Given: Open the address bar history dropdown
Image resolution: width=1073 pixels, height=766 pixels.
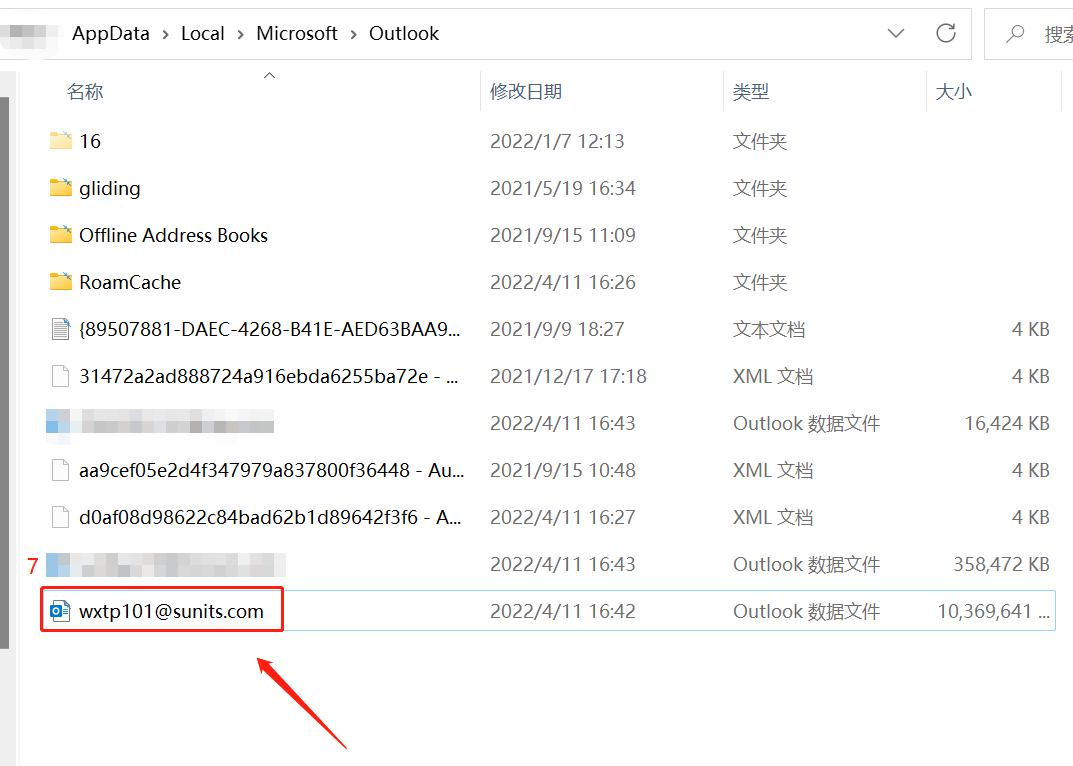Looking at the screenshot, I should (x=896, y=33).
